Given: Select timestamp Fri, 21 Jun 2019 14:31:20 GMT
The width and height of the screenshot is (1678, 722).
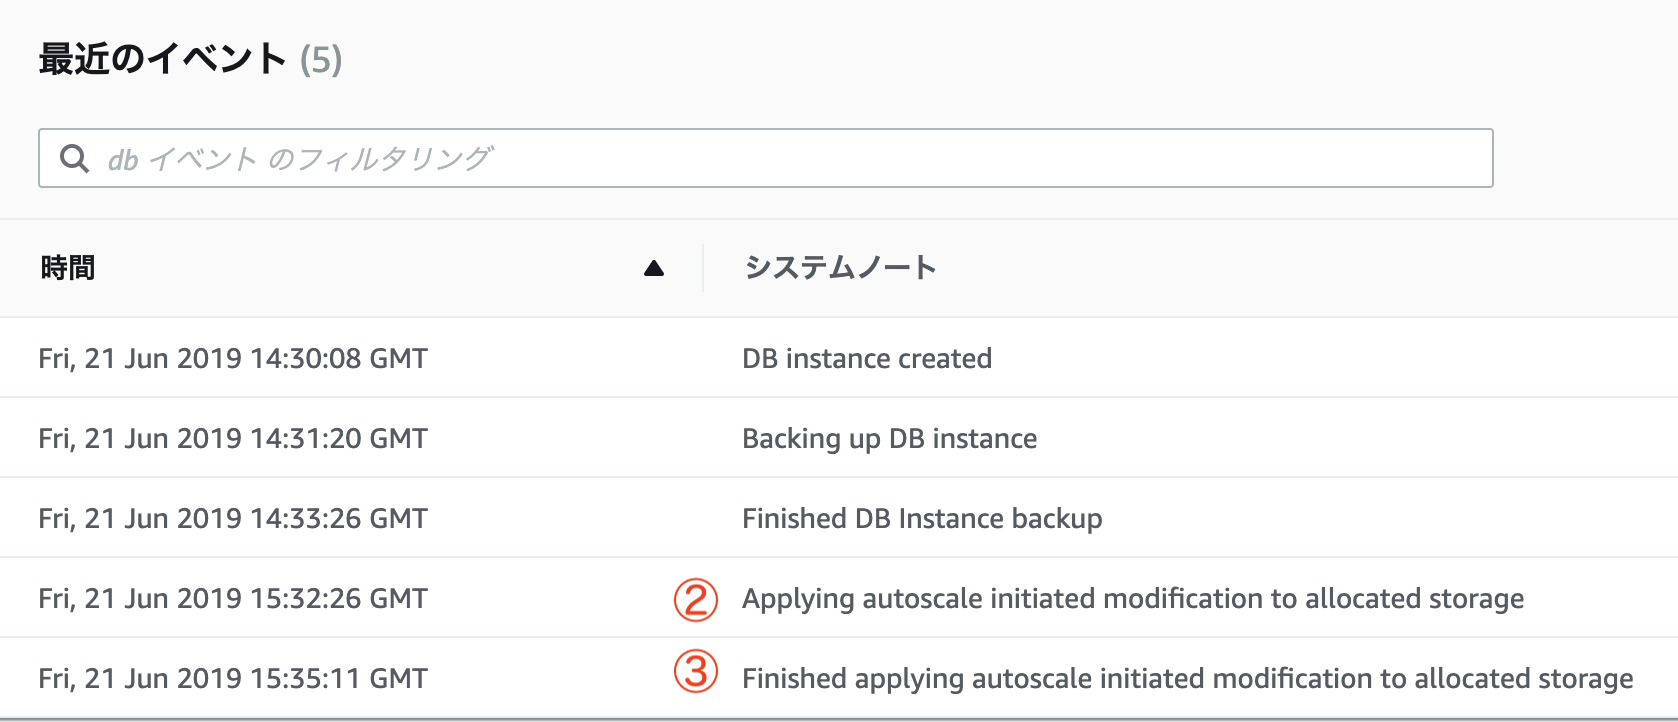Looking at the screenshot, I should [x=233, y=438].
